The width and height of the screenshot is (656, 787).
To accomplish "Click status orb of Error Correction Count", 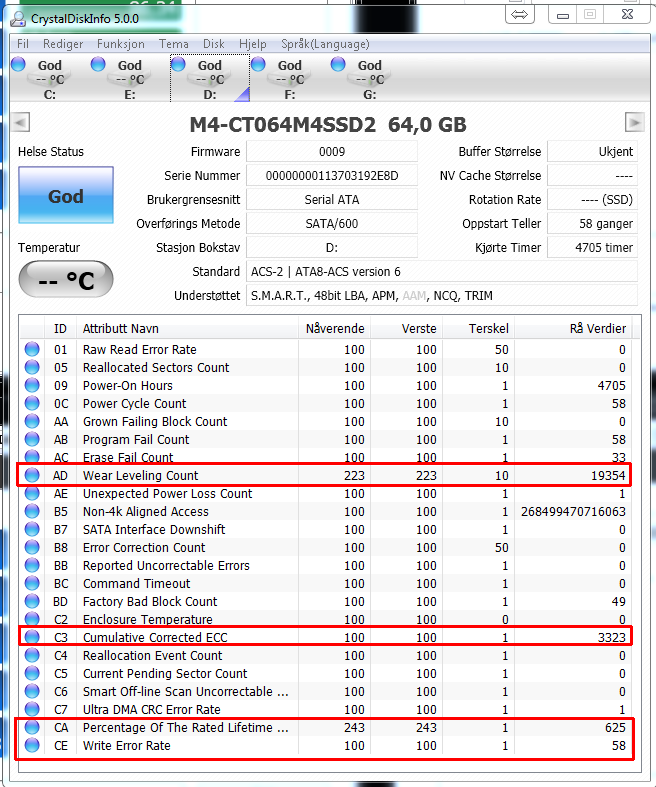I will pos(32,548).
